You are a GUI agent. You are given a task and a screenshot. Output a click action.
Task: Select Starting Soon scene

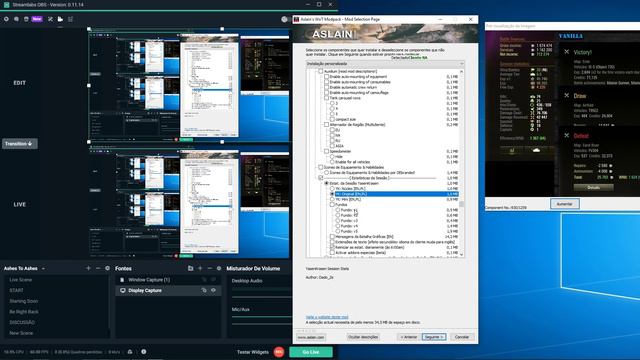point(24,301)
